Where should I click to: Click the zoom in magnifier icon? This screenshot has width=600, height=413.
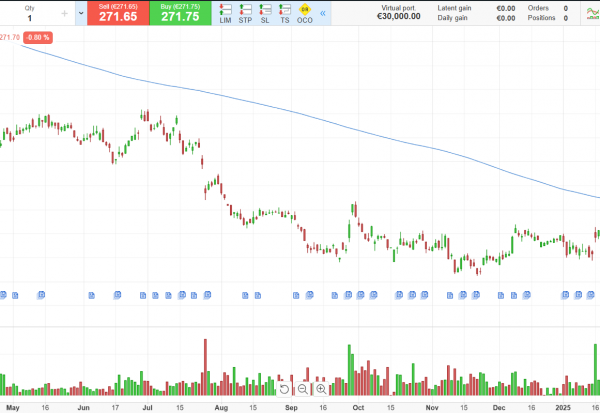(322, 389)
